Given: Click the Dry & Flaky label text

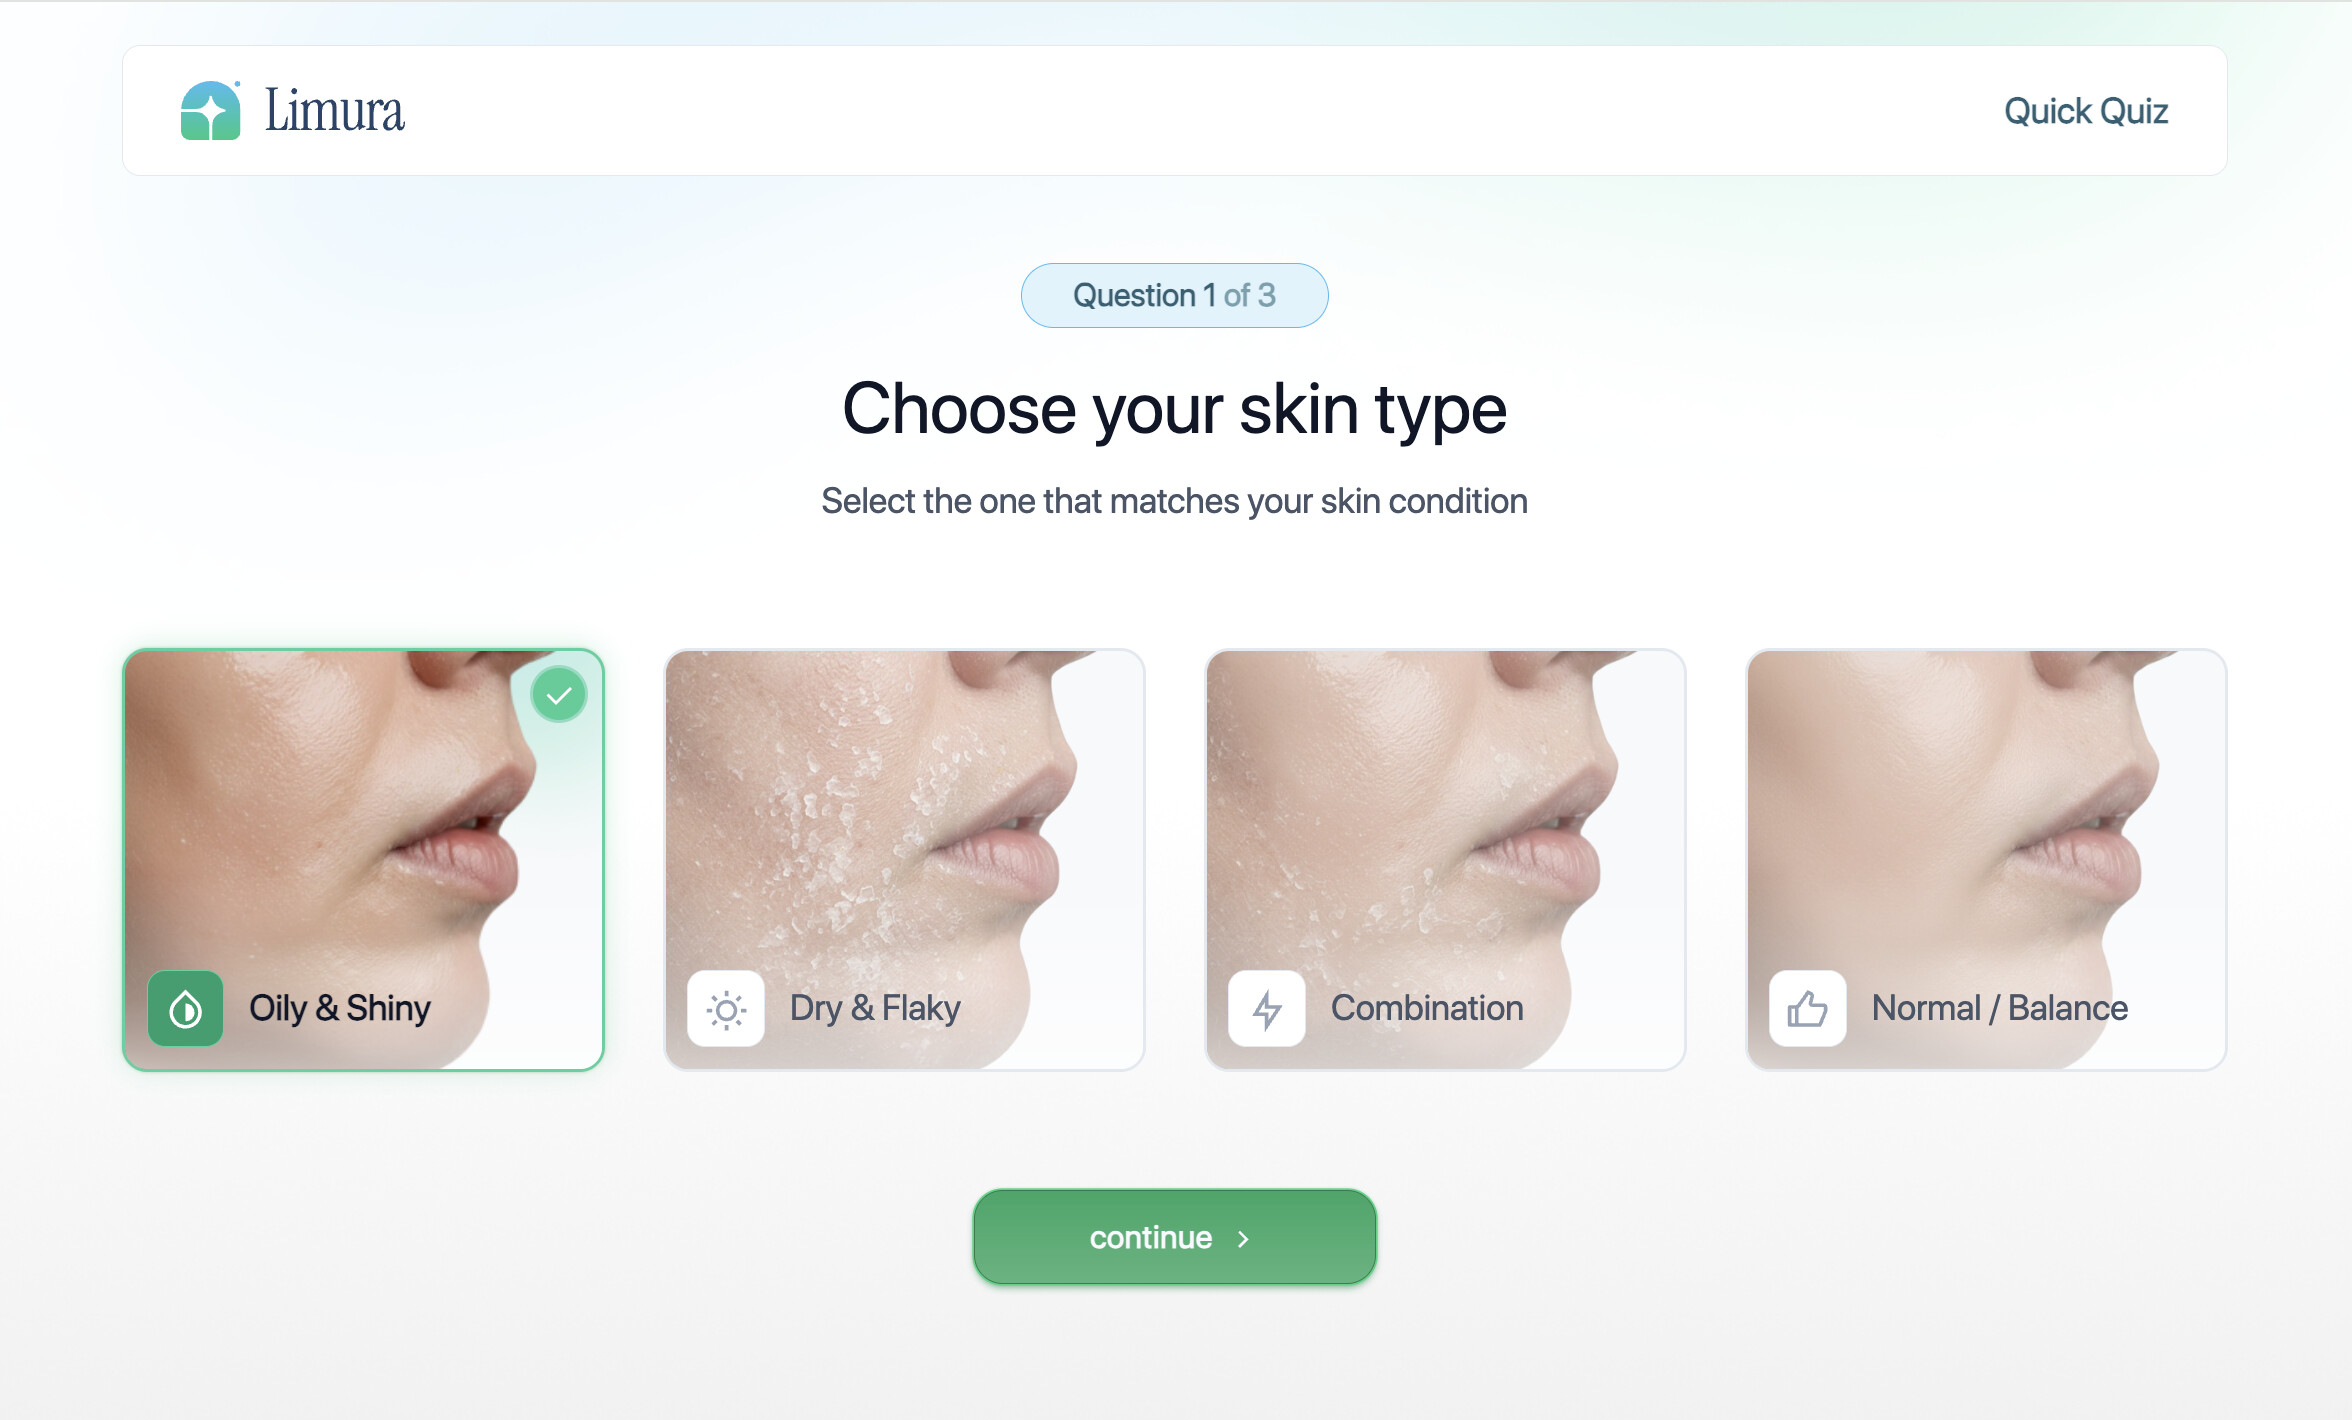Looking at the screenshot, I should [x=875, y=1008].
